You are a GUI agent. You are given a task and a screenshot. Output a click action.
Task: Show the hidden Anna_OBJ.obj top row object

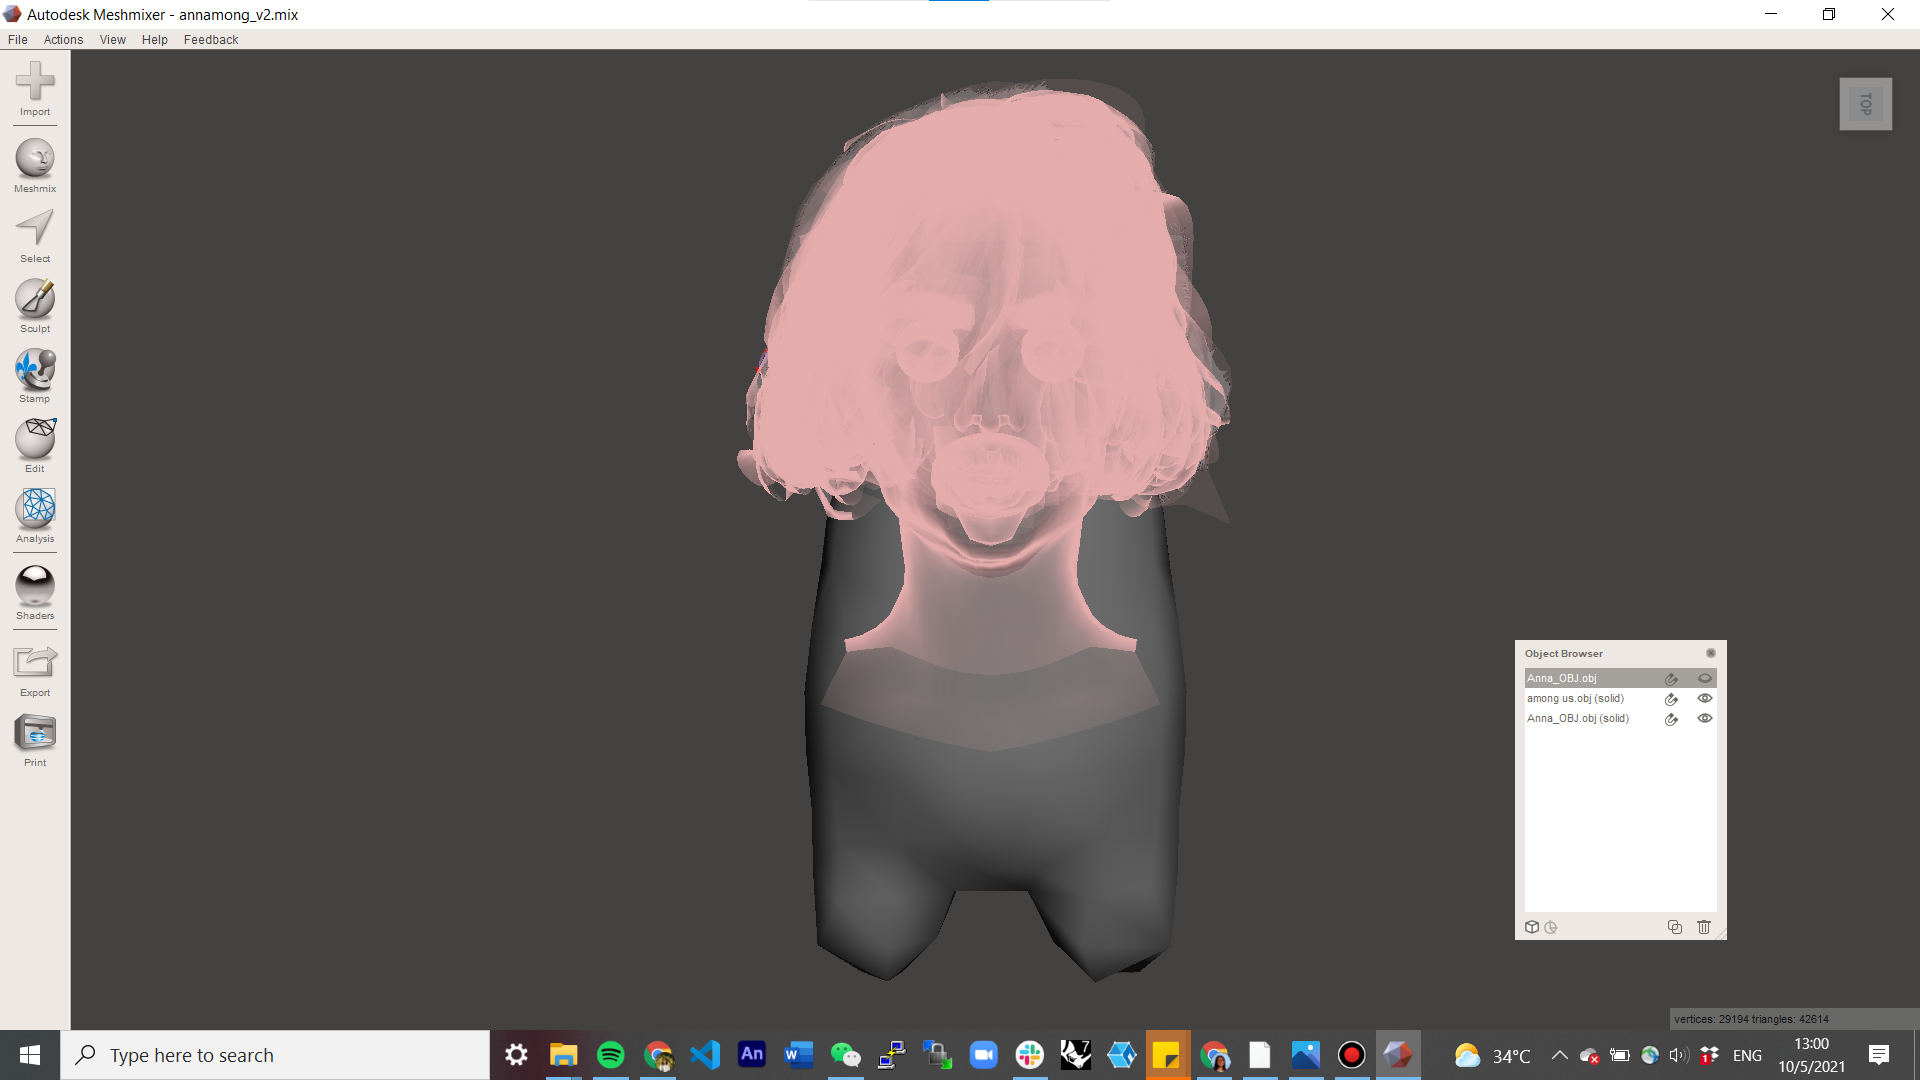click(1705, 678)
